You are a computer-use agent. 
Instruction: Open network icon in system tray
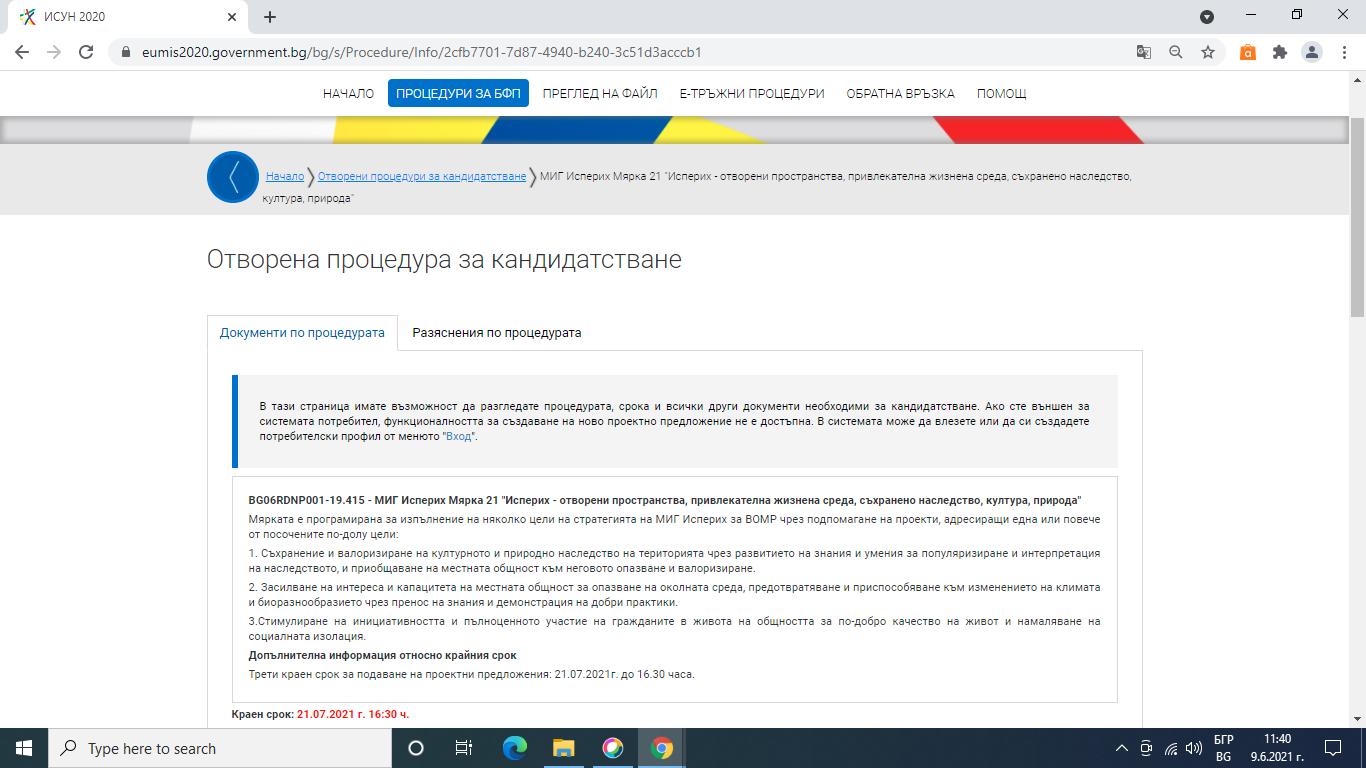1170,748
